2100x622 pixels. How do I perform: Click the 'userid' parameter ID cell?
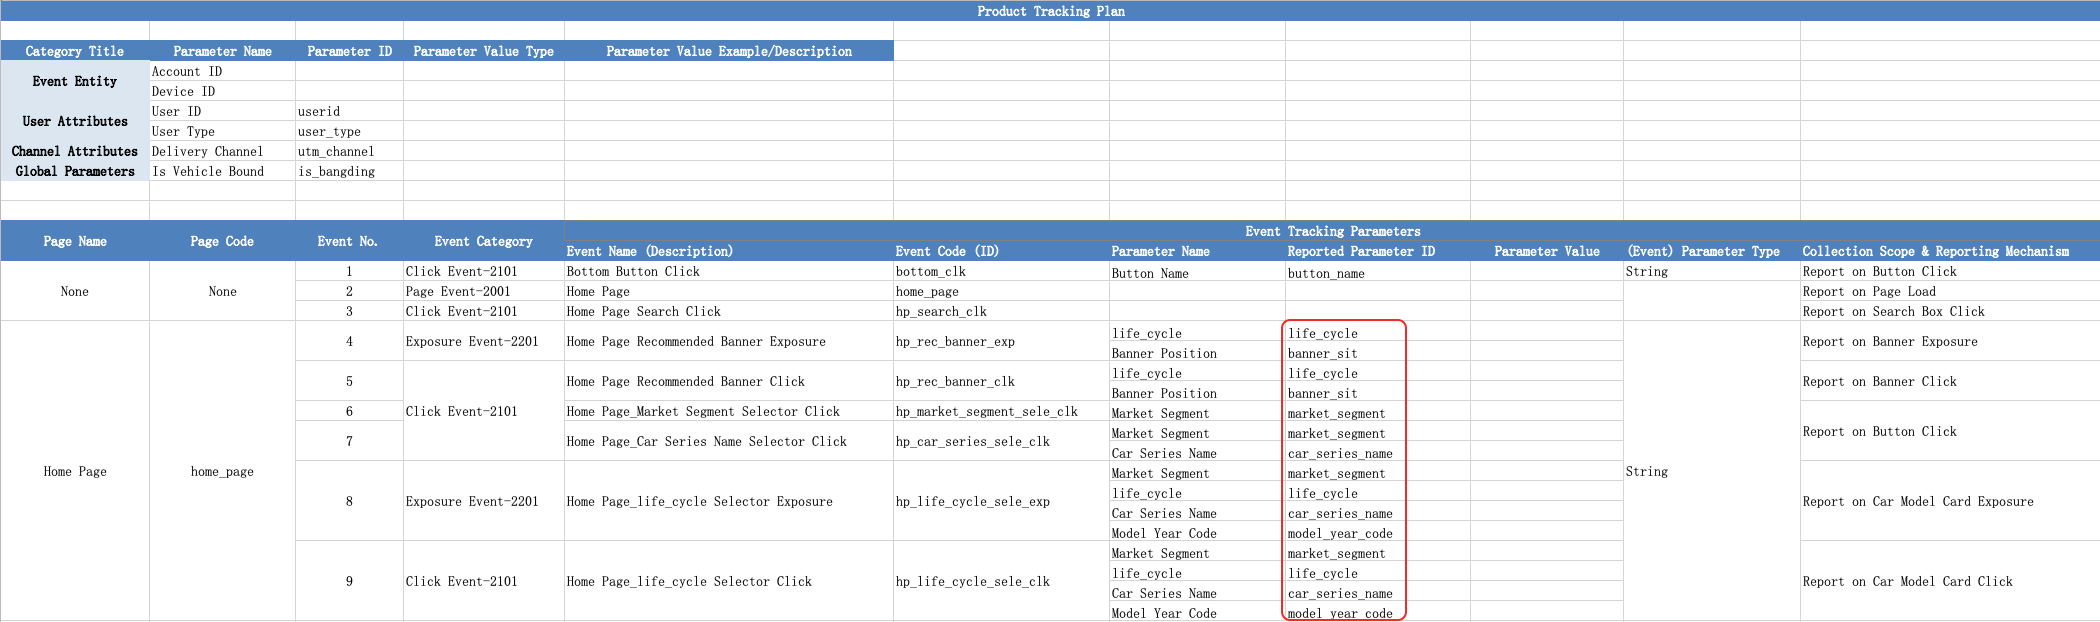(x=349, y=111)
